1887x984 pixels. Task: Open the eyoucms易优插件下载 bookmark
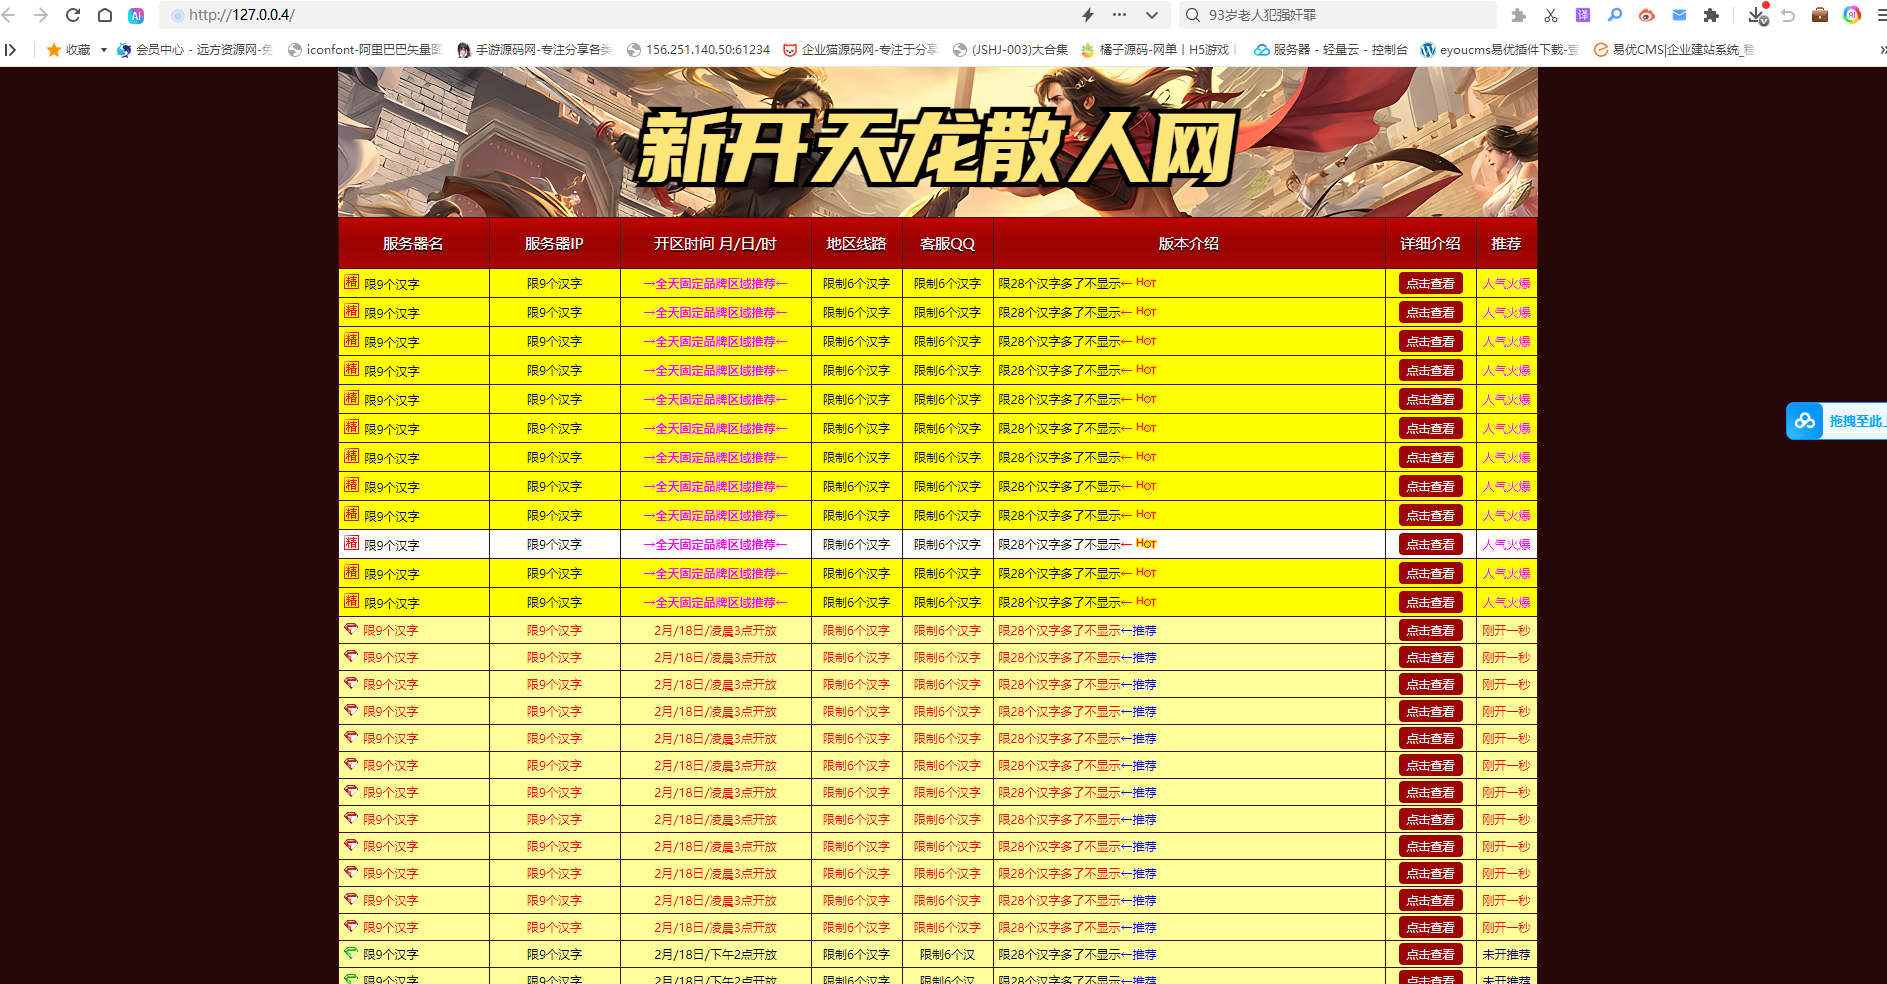coord(1499,49)
